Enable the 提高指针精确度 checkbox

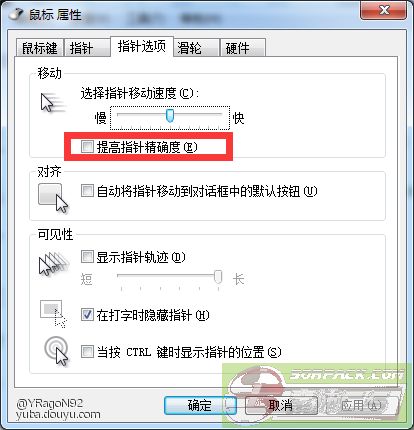(87, 146)
